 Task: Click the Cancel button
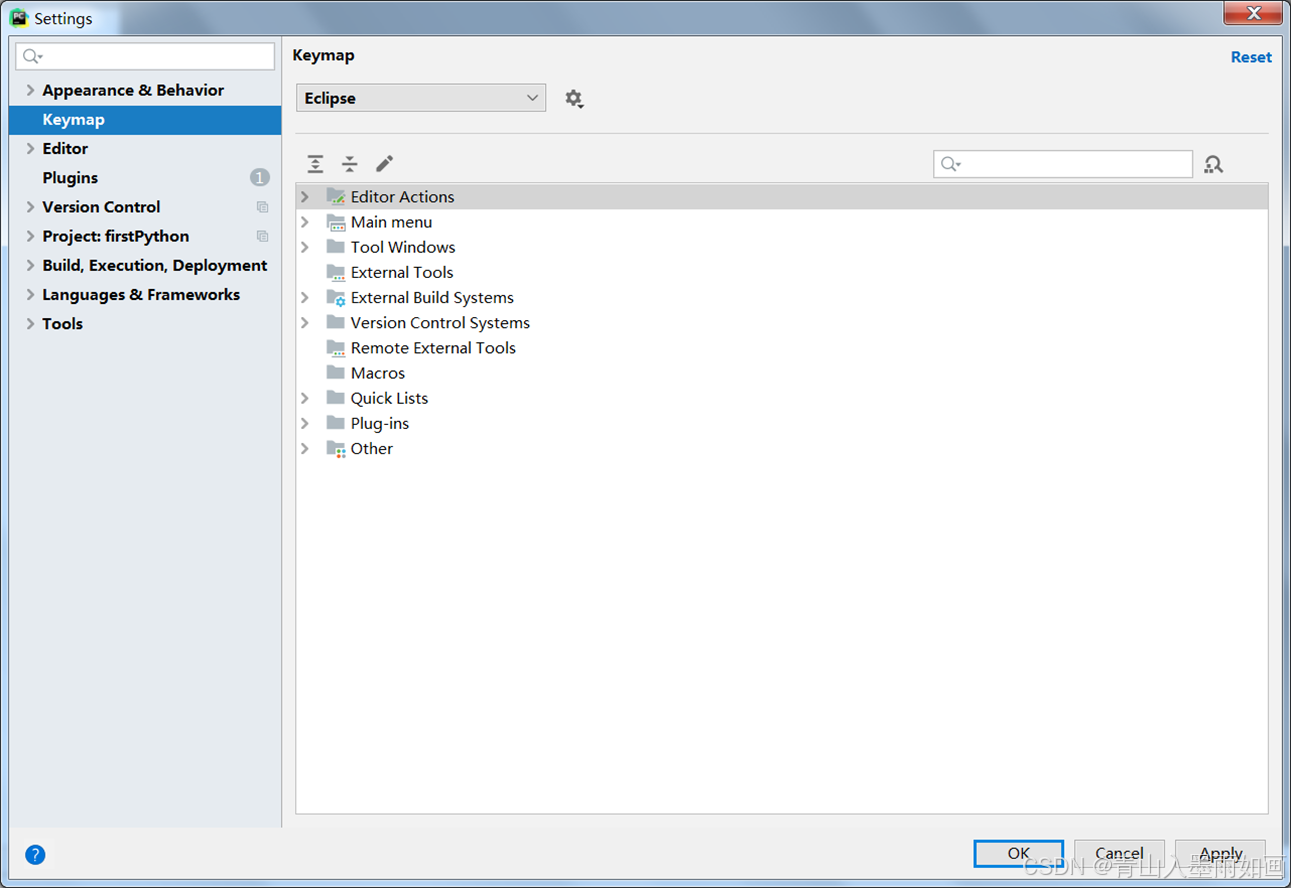(1119, 853)
